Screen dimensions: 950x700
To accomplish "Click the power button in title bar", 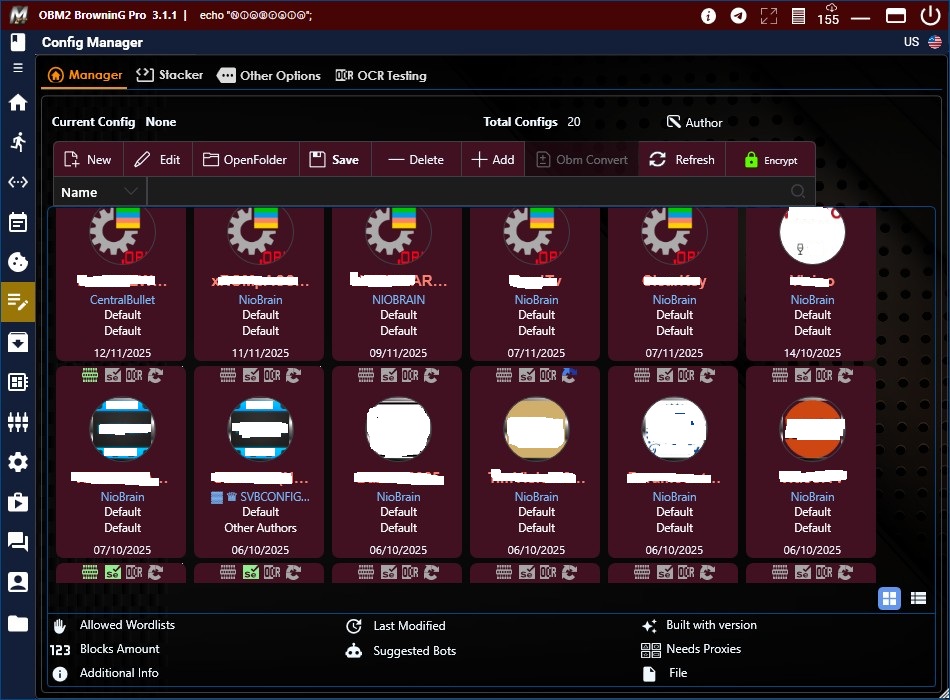I will coord(930,15).
